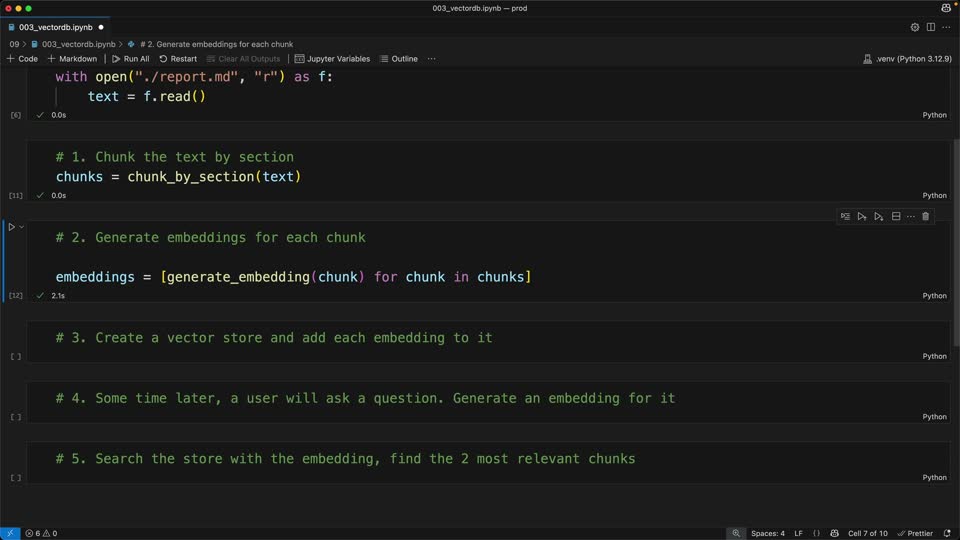Click success checkmark under cell 11

click(x=40, y=195)
